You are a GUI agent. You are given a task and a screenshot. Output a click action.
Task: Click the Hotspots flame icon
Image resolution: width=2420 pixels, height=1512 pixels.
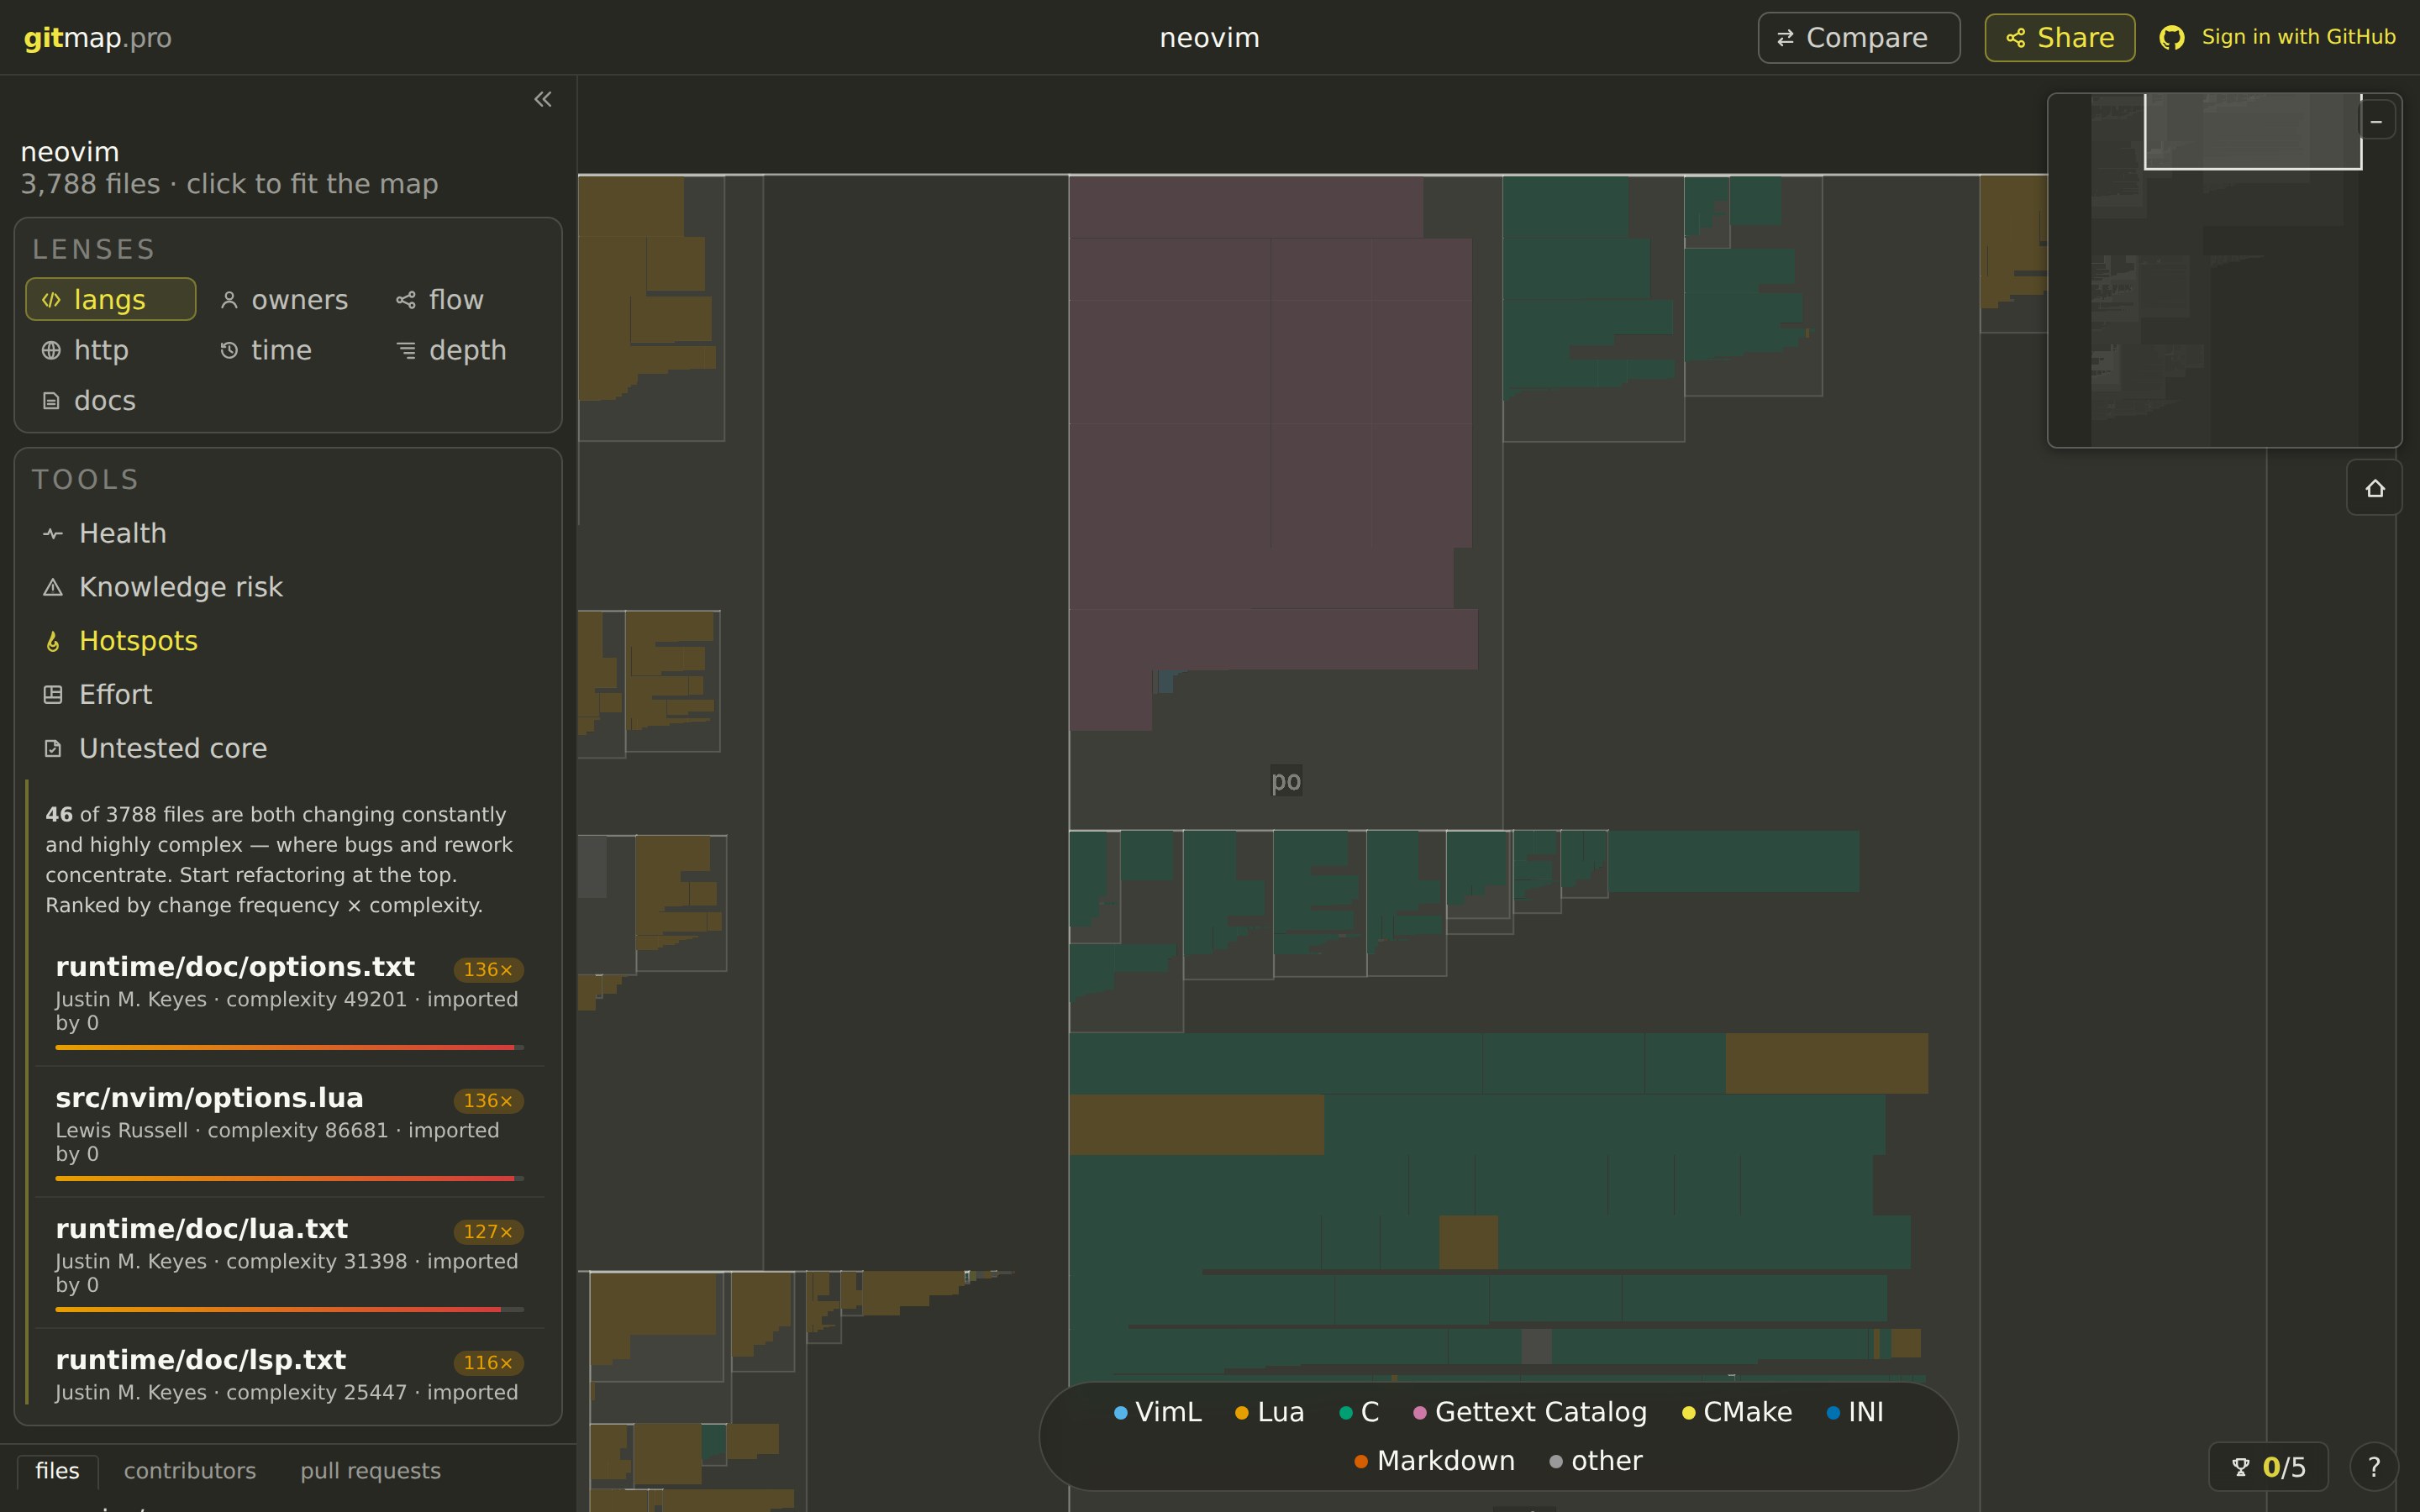tap(53, 641)
